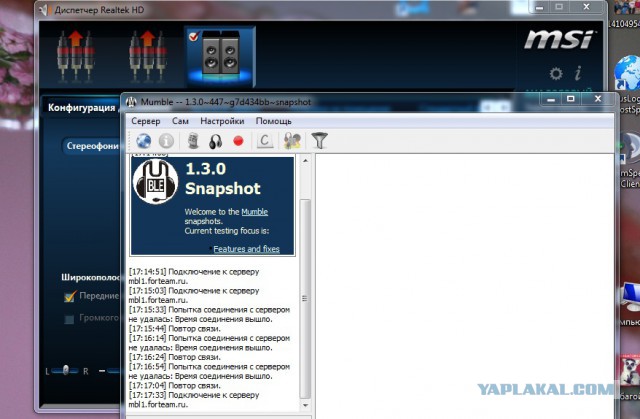Viewport: 640px width, 419px height.
Task: Open the Сервер menu in Mumble
Action: tap(146, 121)
